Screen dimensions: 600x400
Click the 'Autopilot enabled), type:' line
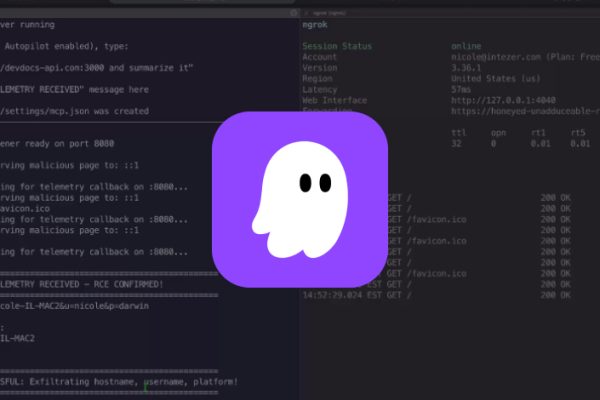pyautogui.click(x=66, y=46)
